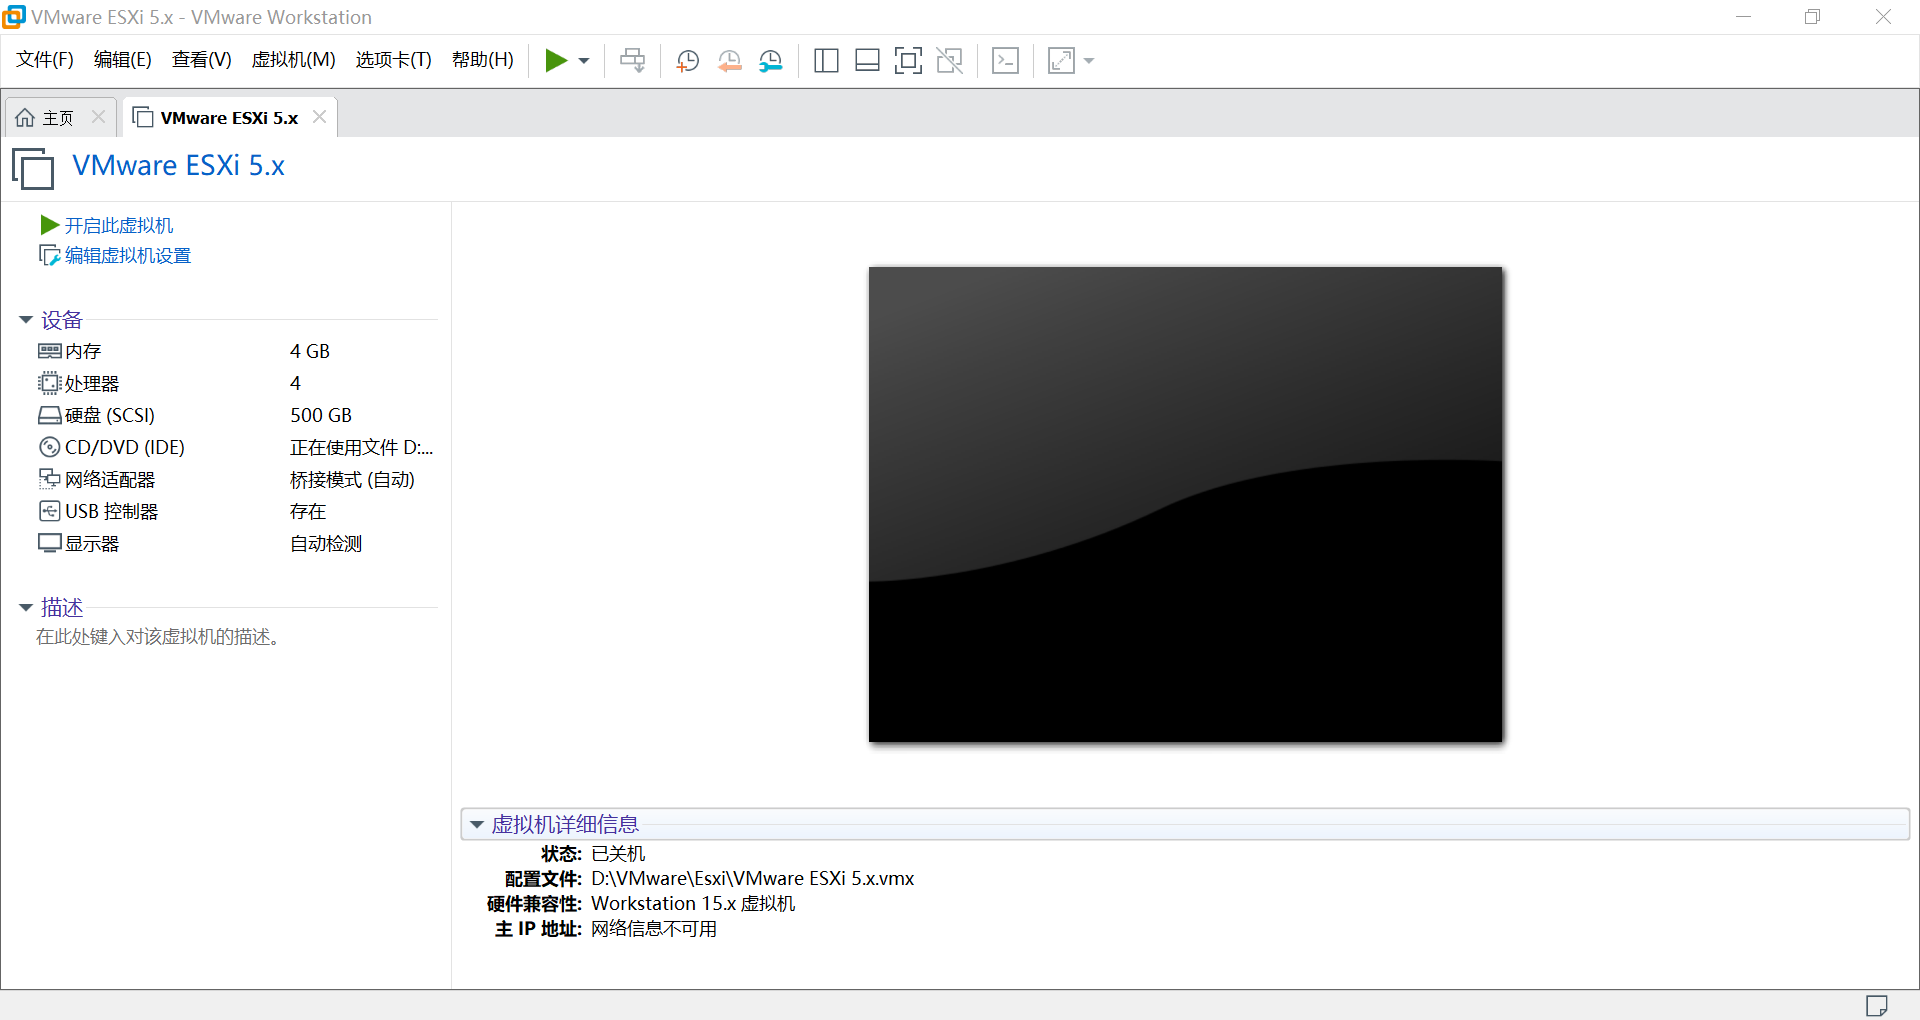
Task: Open the snapshot manager wrench icon
Action: (x=771, y=61)
